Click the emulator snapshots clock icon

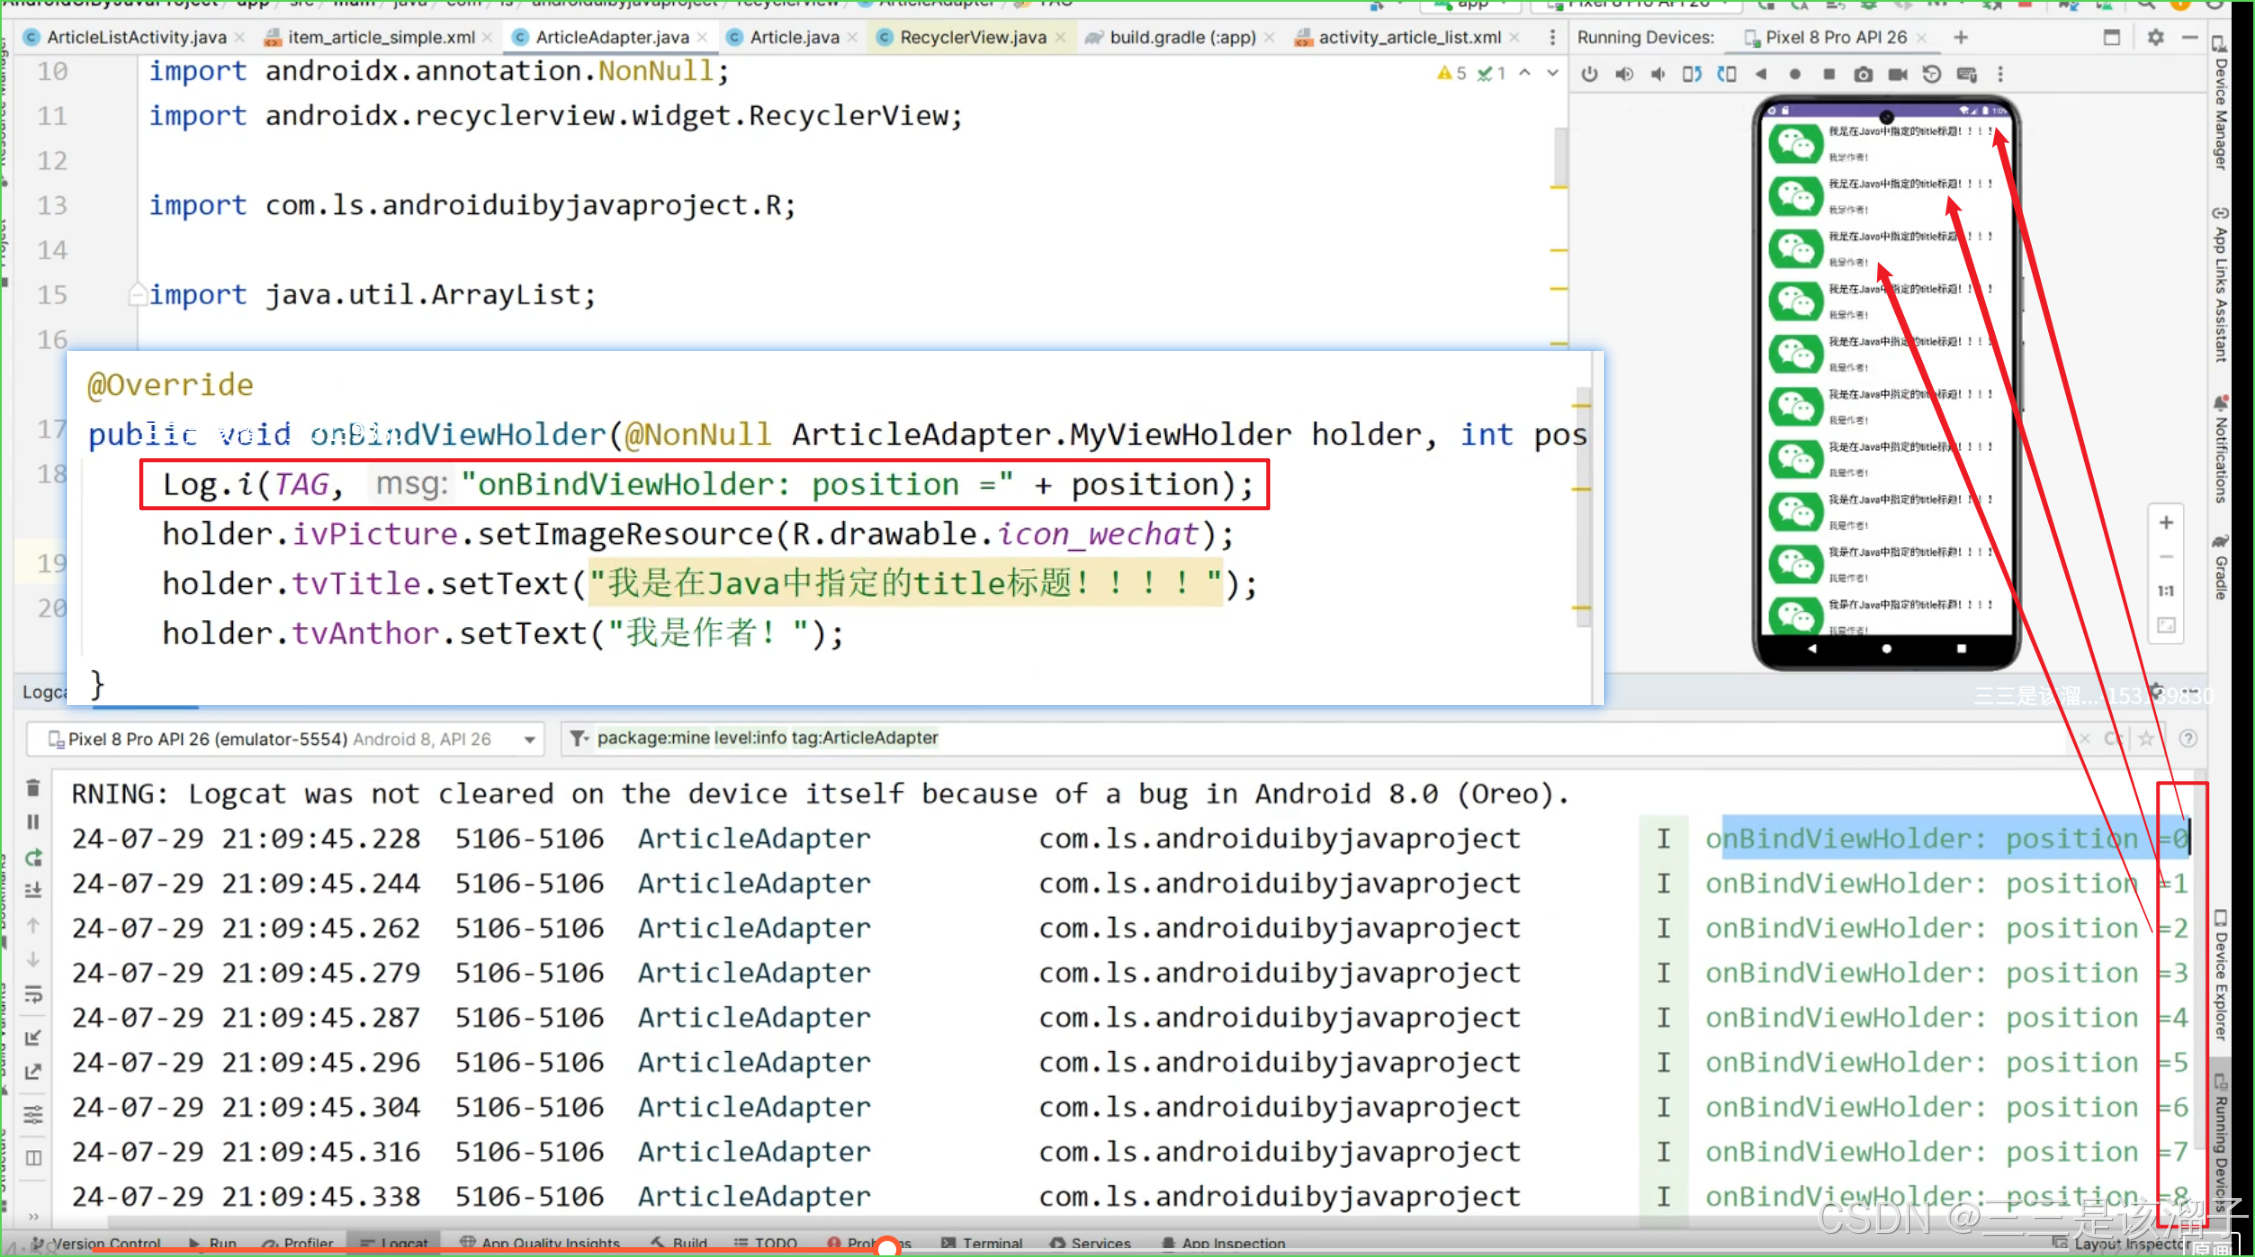1932,74
